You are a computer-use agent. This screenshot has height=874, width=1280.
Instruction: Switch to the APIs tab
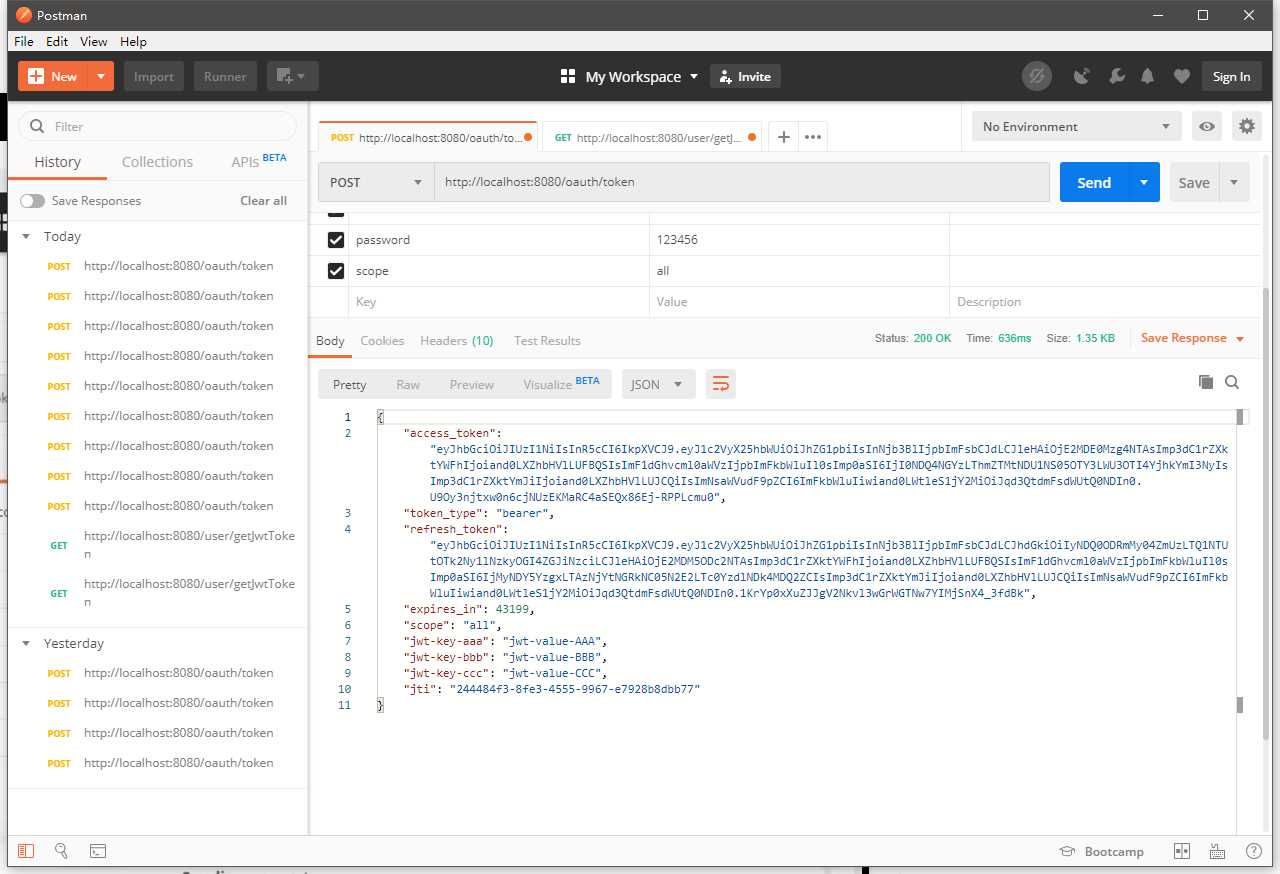pyautogui.click(x=258, y=161)
